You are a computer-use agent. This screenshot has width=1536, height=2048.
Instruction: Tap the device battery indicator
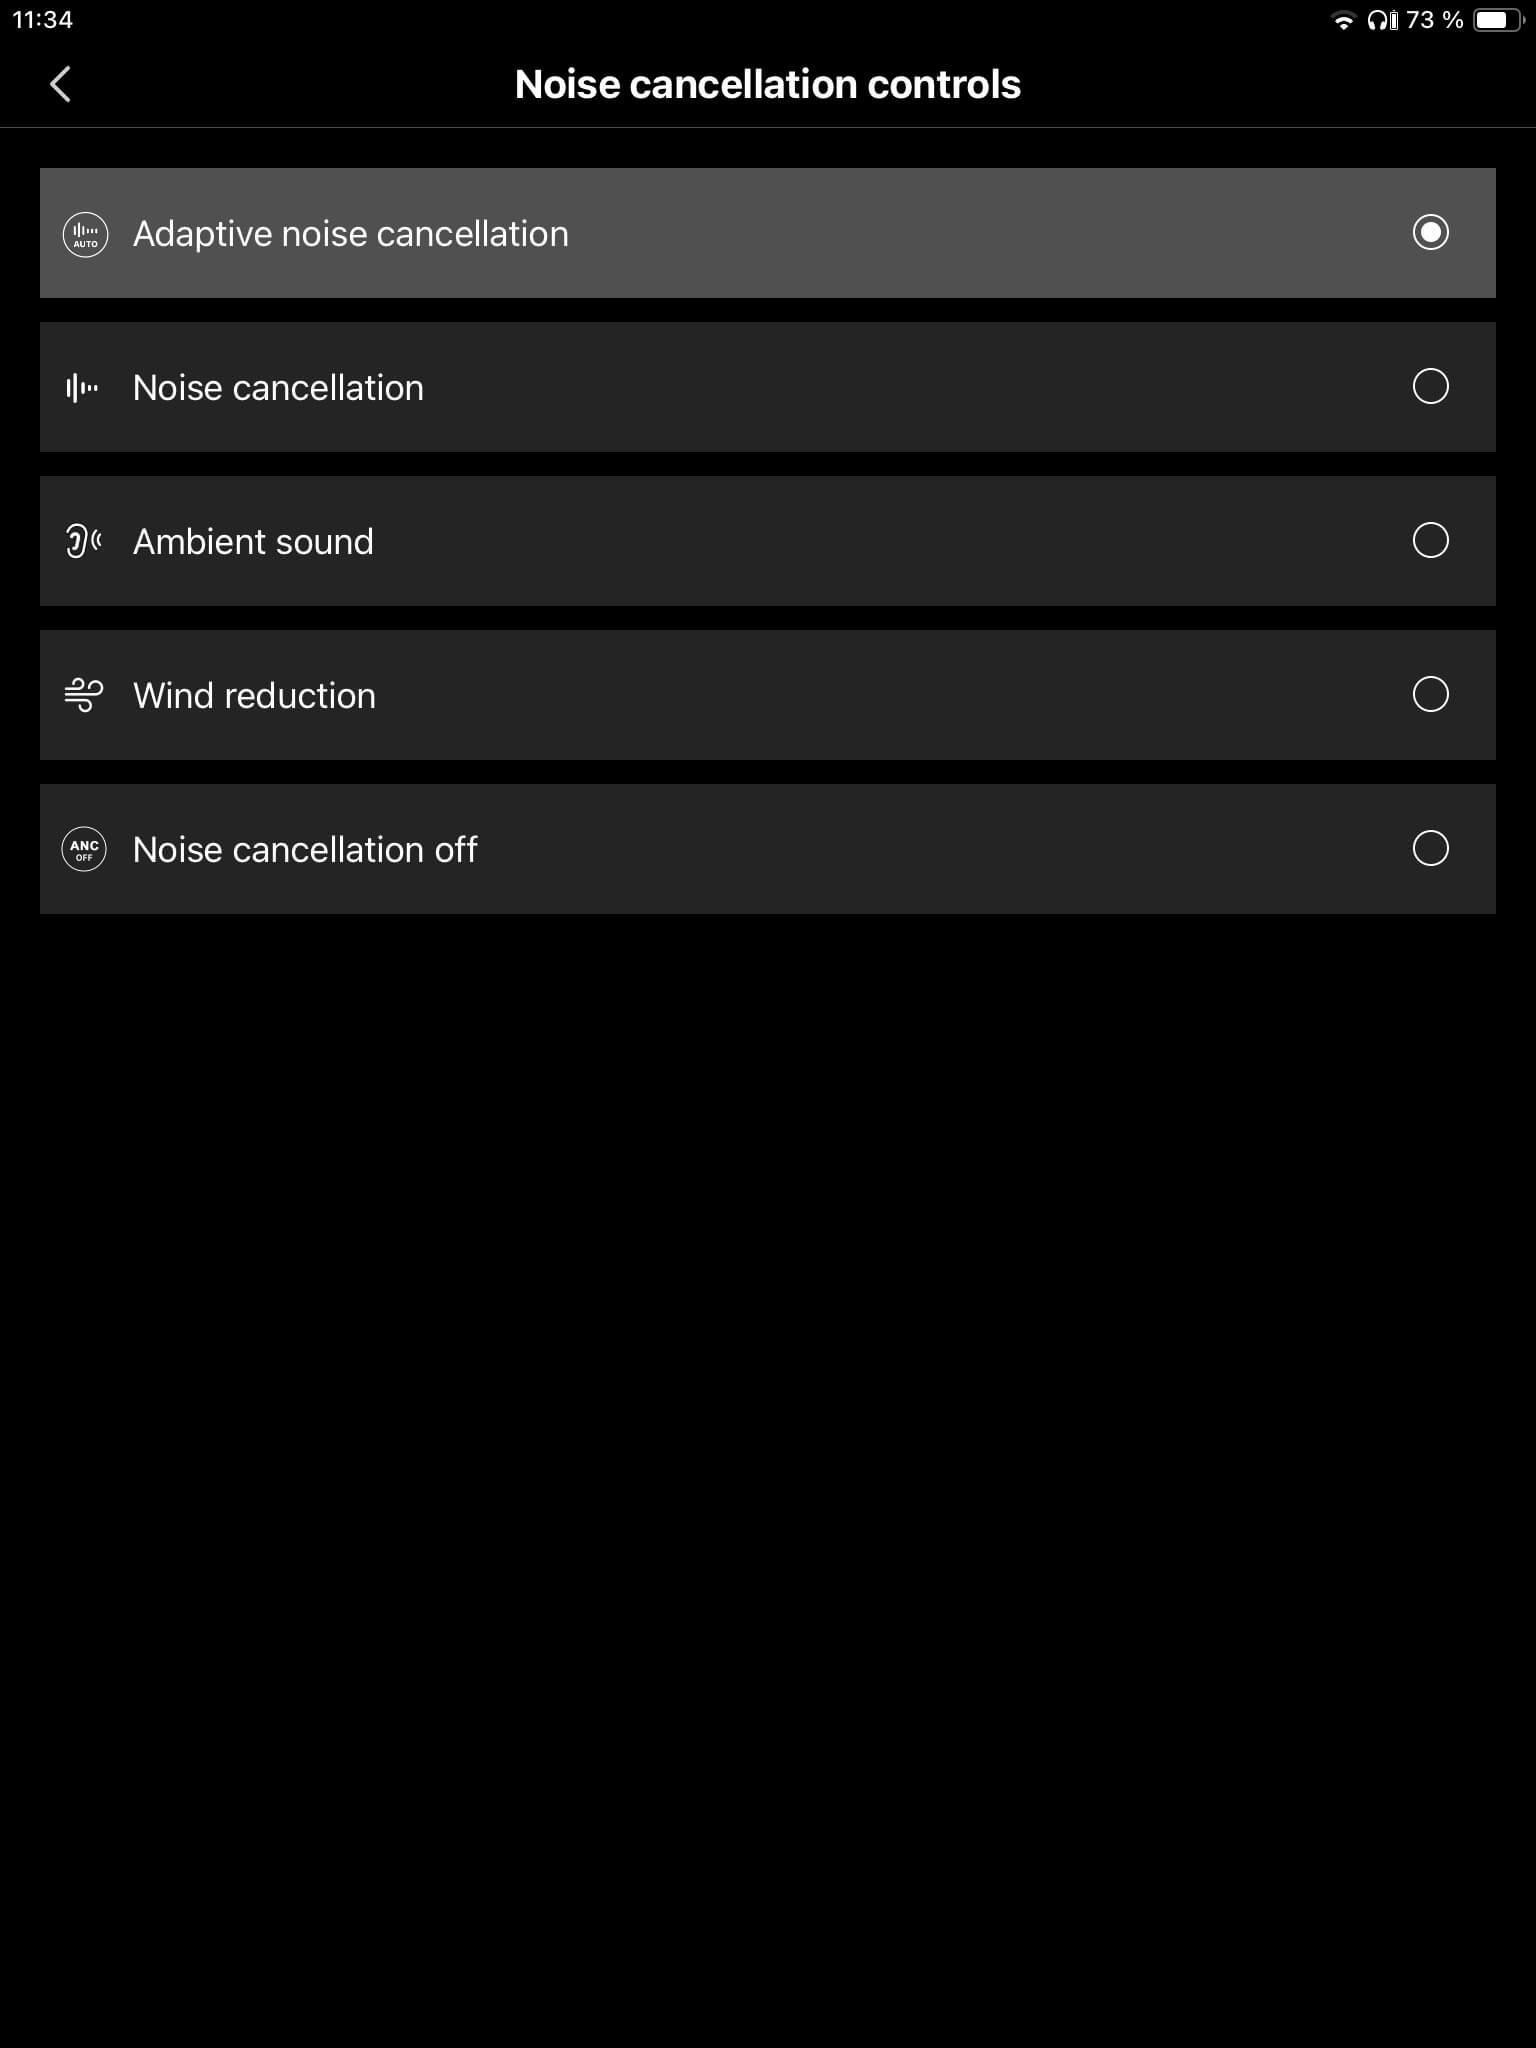tap(1497, 20)
